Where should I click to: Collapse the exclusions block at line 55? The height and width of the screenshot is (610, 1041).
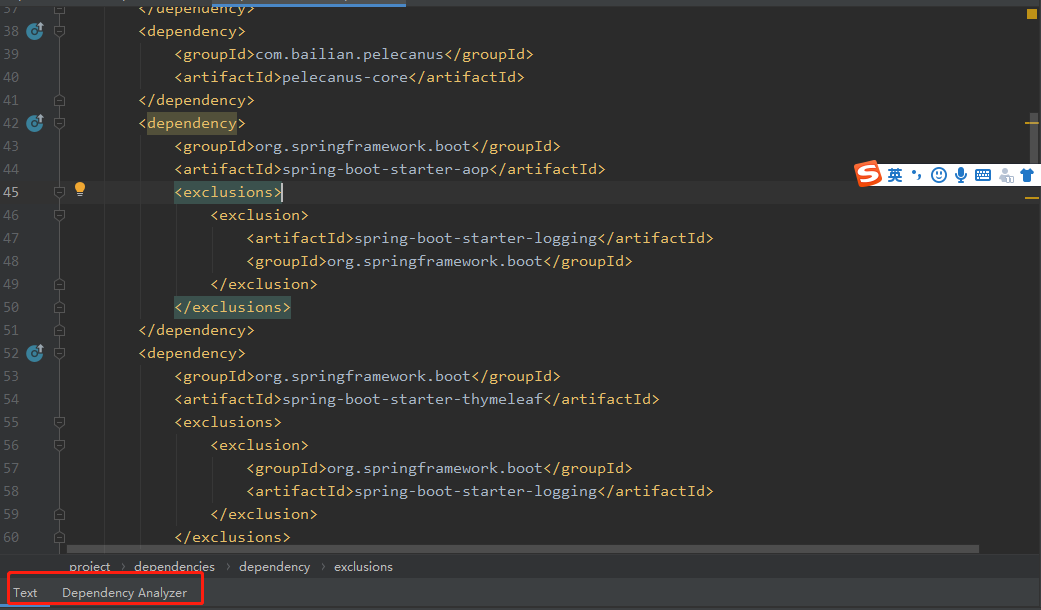point(59,422)
